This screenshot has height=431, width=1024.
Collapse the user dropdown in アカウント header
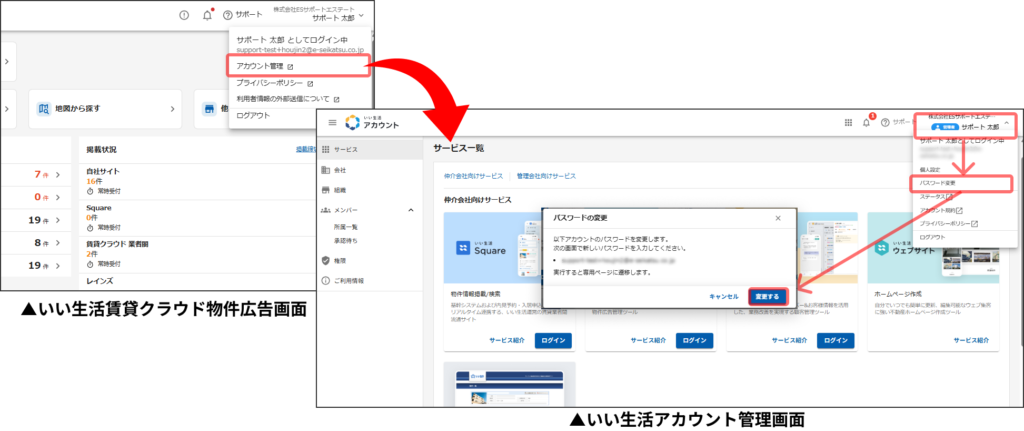coord(1006,125)
